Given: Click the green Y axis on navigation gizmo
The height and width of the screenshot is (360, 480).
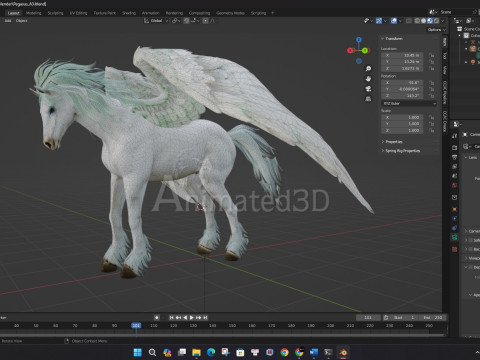Looking at the screenshot, I should pyautogui.click(x=365, y=50).
